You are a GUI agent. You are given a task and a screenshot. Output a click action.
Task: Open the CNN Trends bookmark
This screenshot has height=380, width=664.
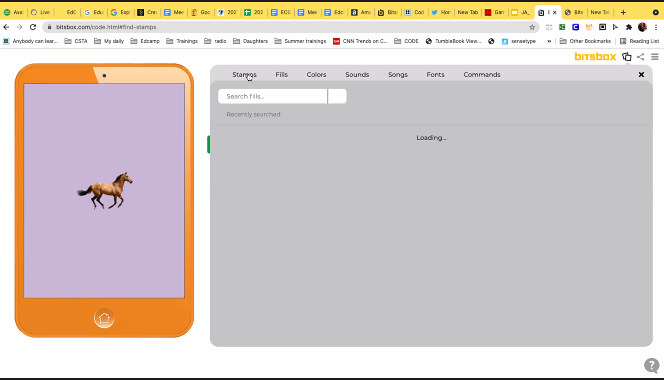coord(360,41)
